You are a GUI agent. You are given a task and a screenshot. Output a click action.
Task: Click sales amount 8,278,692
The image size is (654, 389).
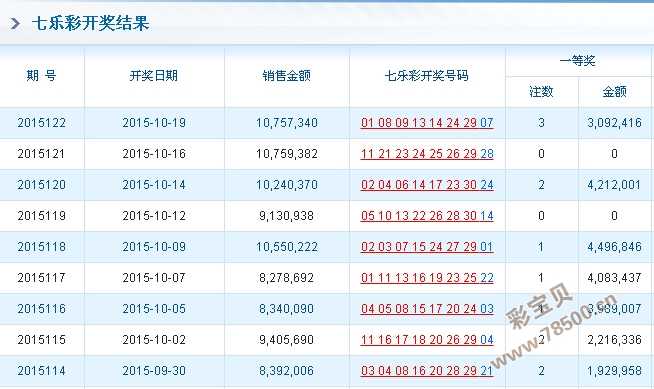click(287, 278)
